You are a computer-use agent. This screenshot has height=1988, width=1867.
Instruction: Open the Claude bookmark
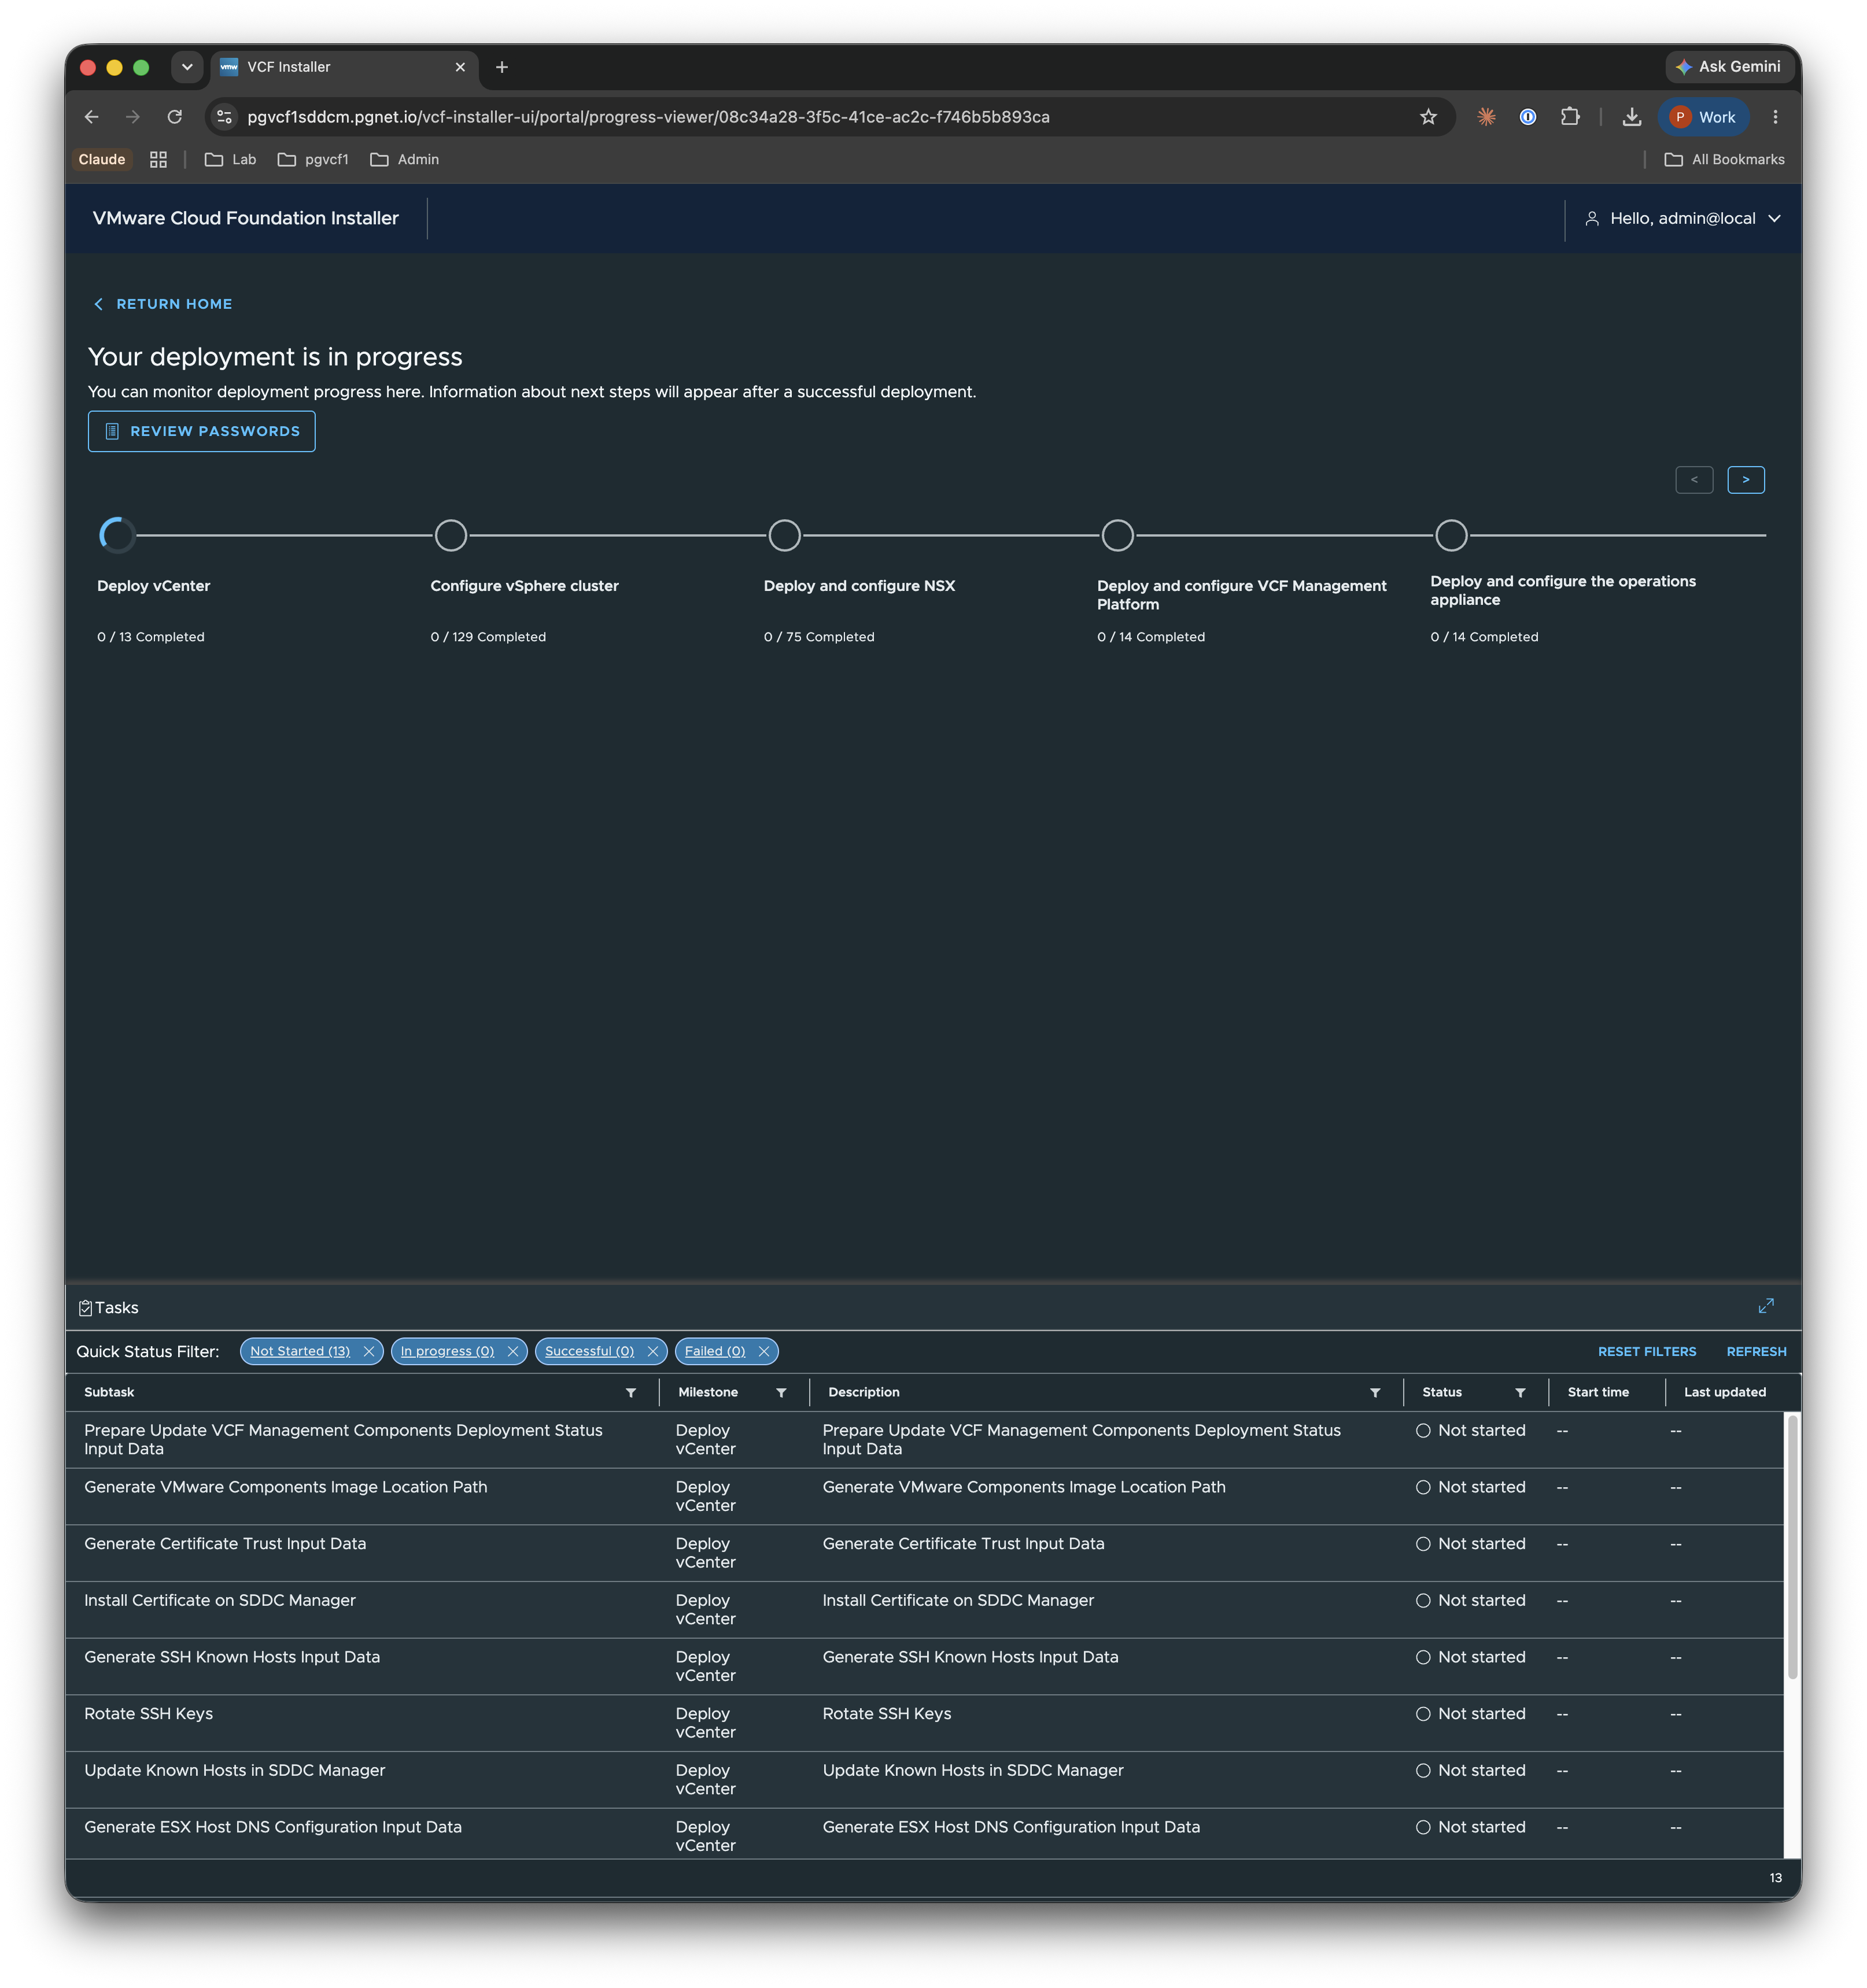102,160
